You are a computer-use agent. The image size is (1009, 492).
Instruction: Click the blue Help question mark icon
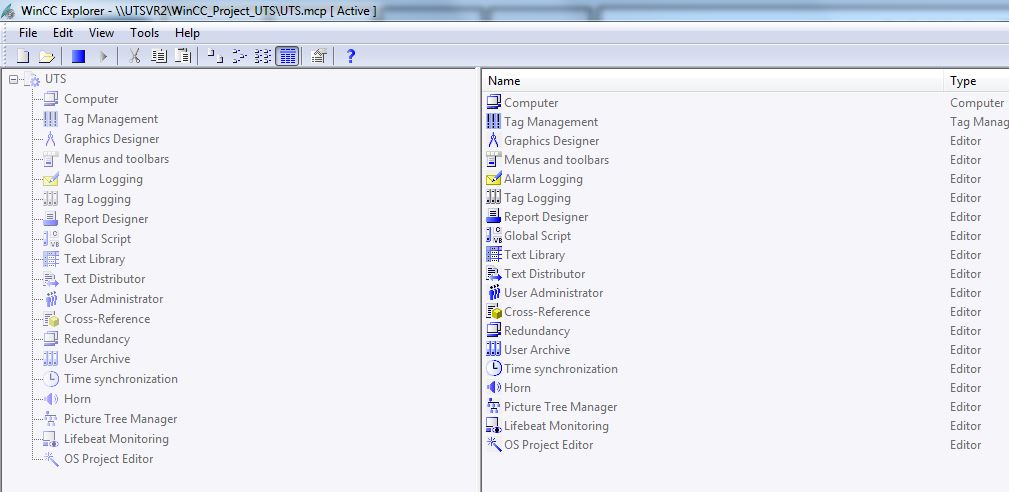(350, 57)
